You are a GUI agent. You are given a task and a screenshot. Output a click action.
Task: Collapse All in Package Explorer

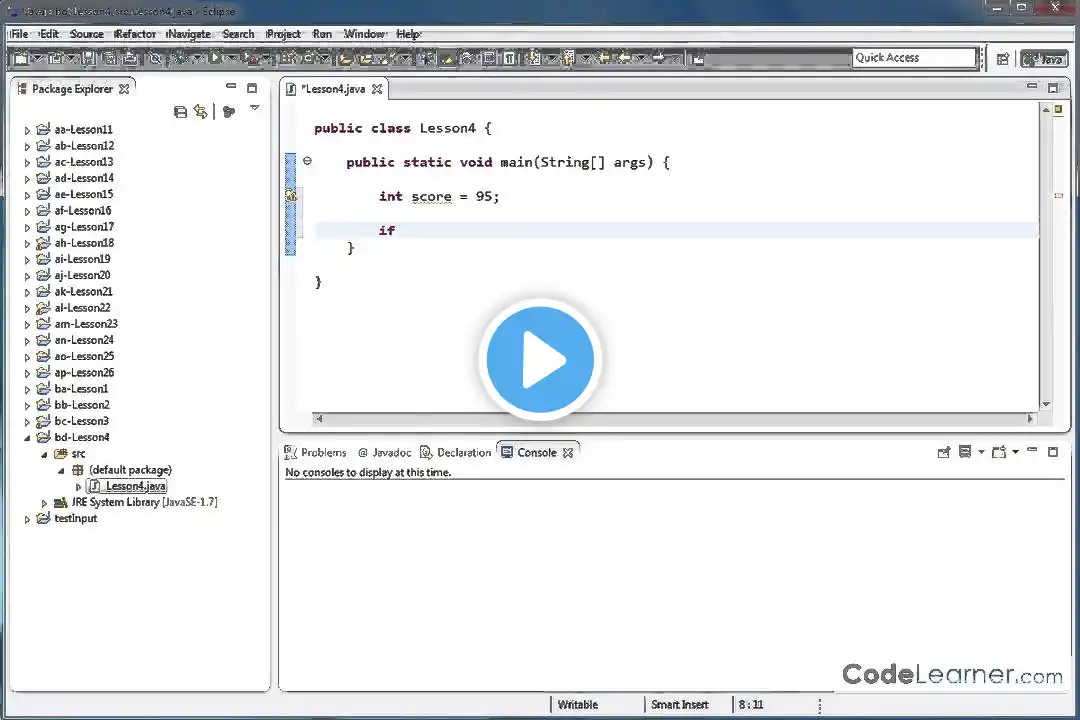(x=180, y=112)
